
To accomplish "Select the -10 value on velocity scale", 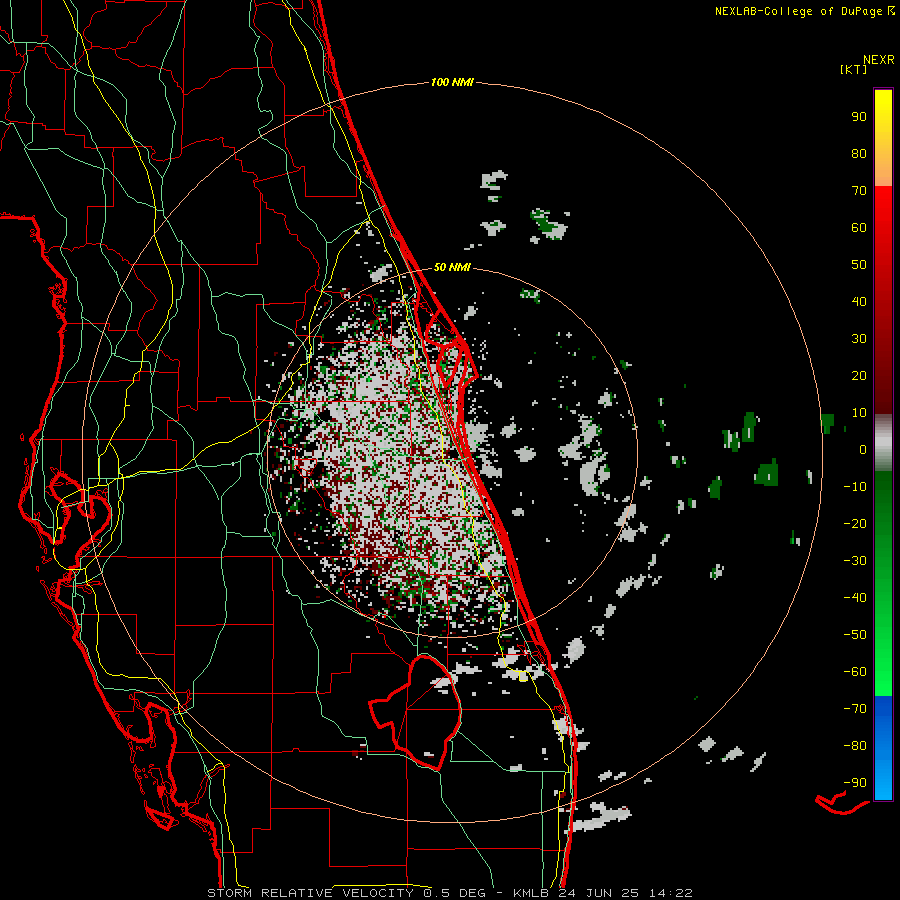I will (855, 487).
